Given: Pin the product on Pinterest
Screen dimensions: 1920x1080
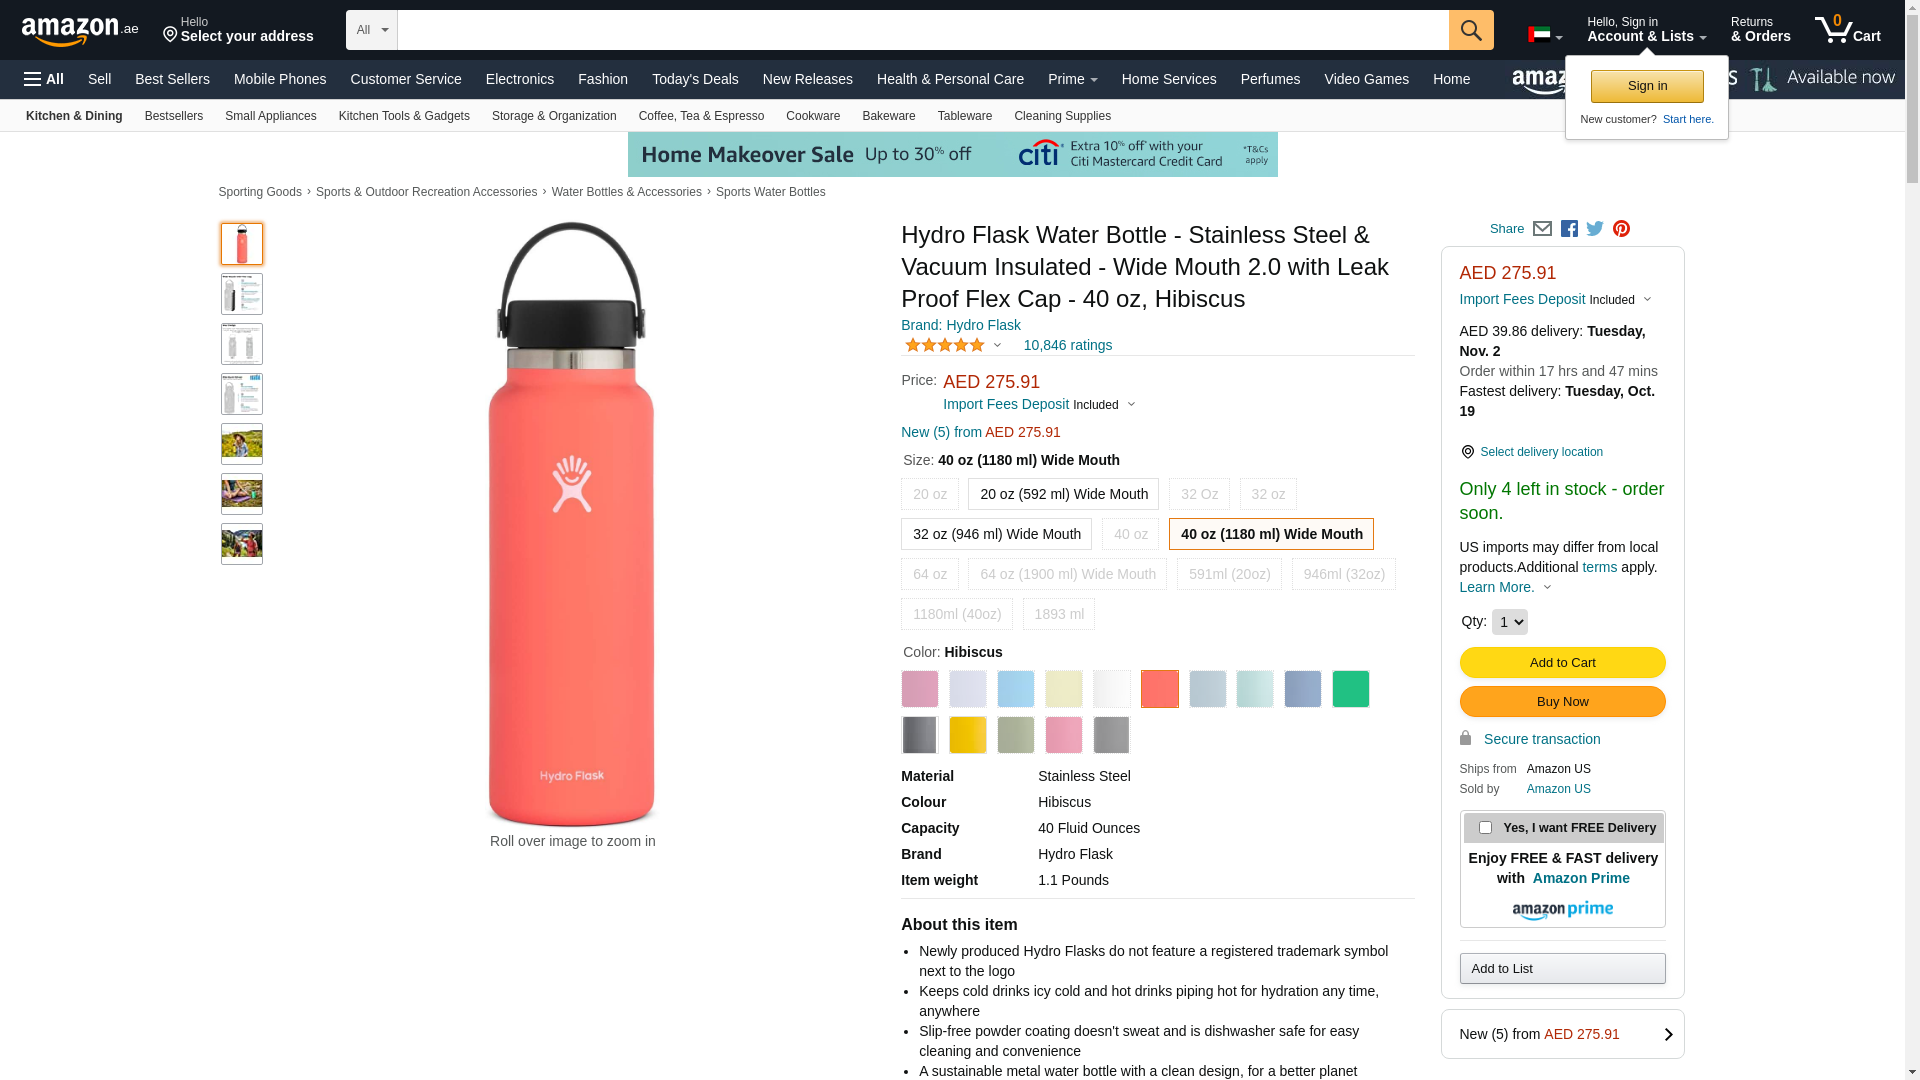Looking at the screenshot, I should click(1621, 229).
